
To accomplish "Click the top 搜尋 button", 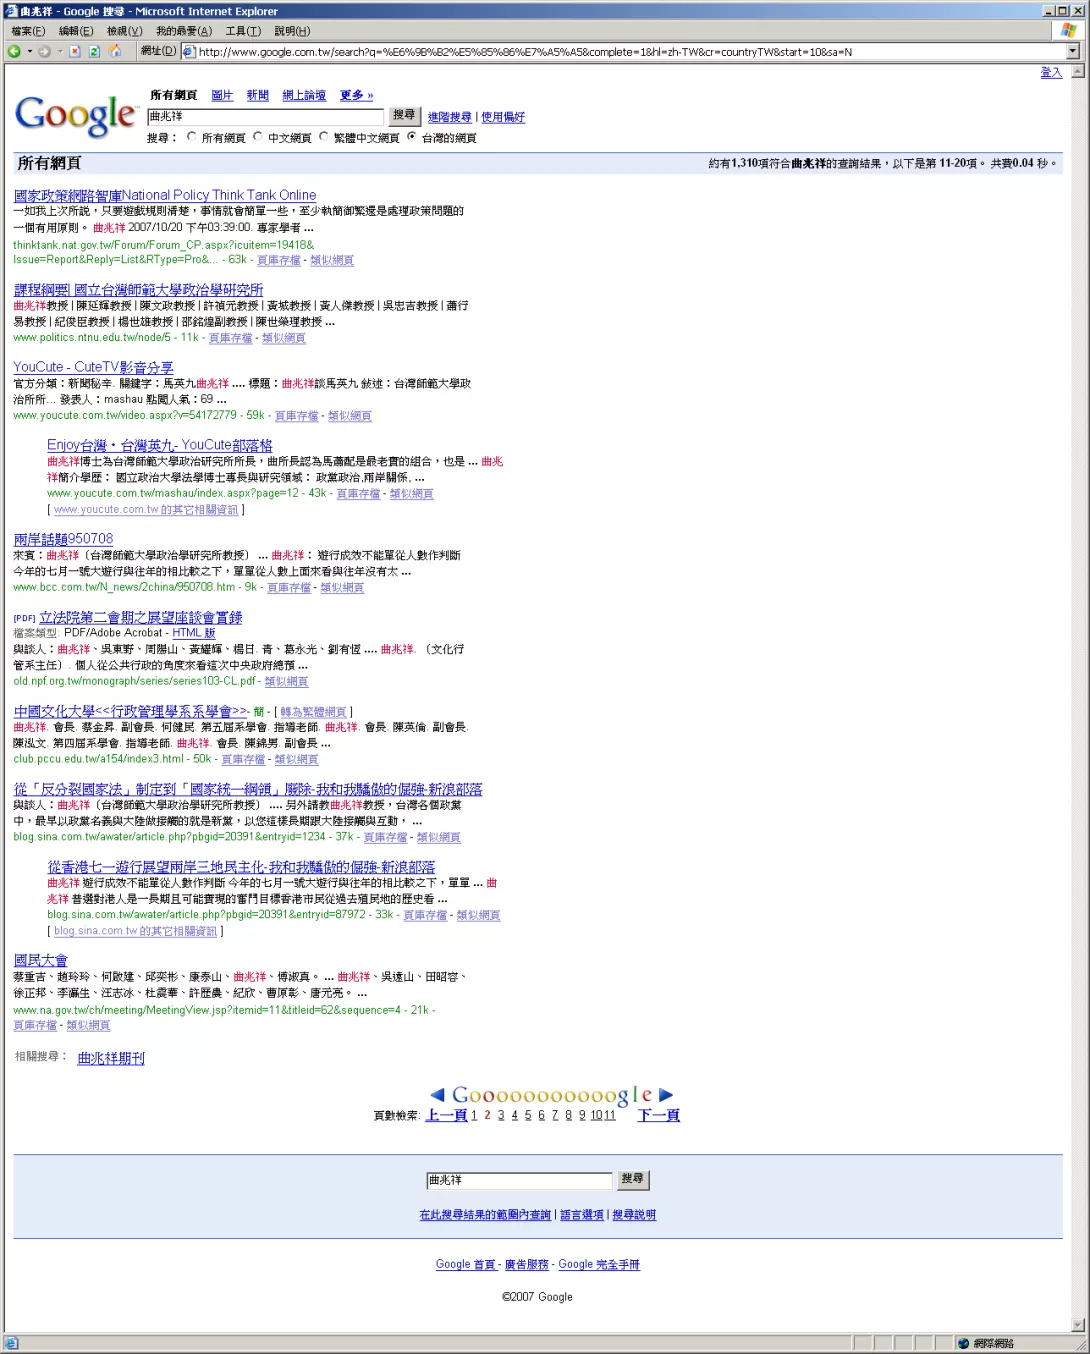I will (404, 116).
